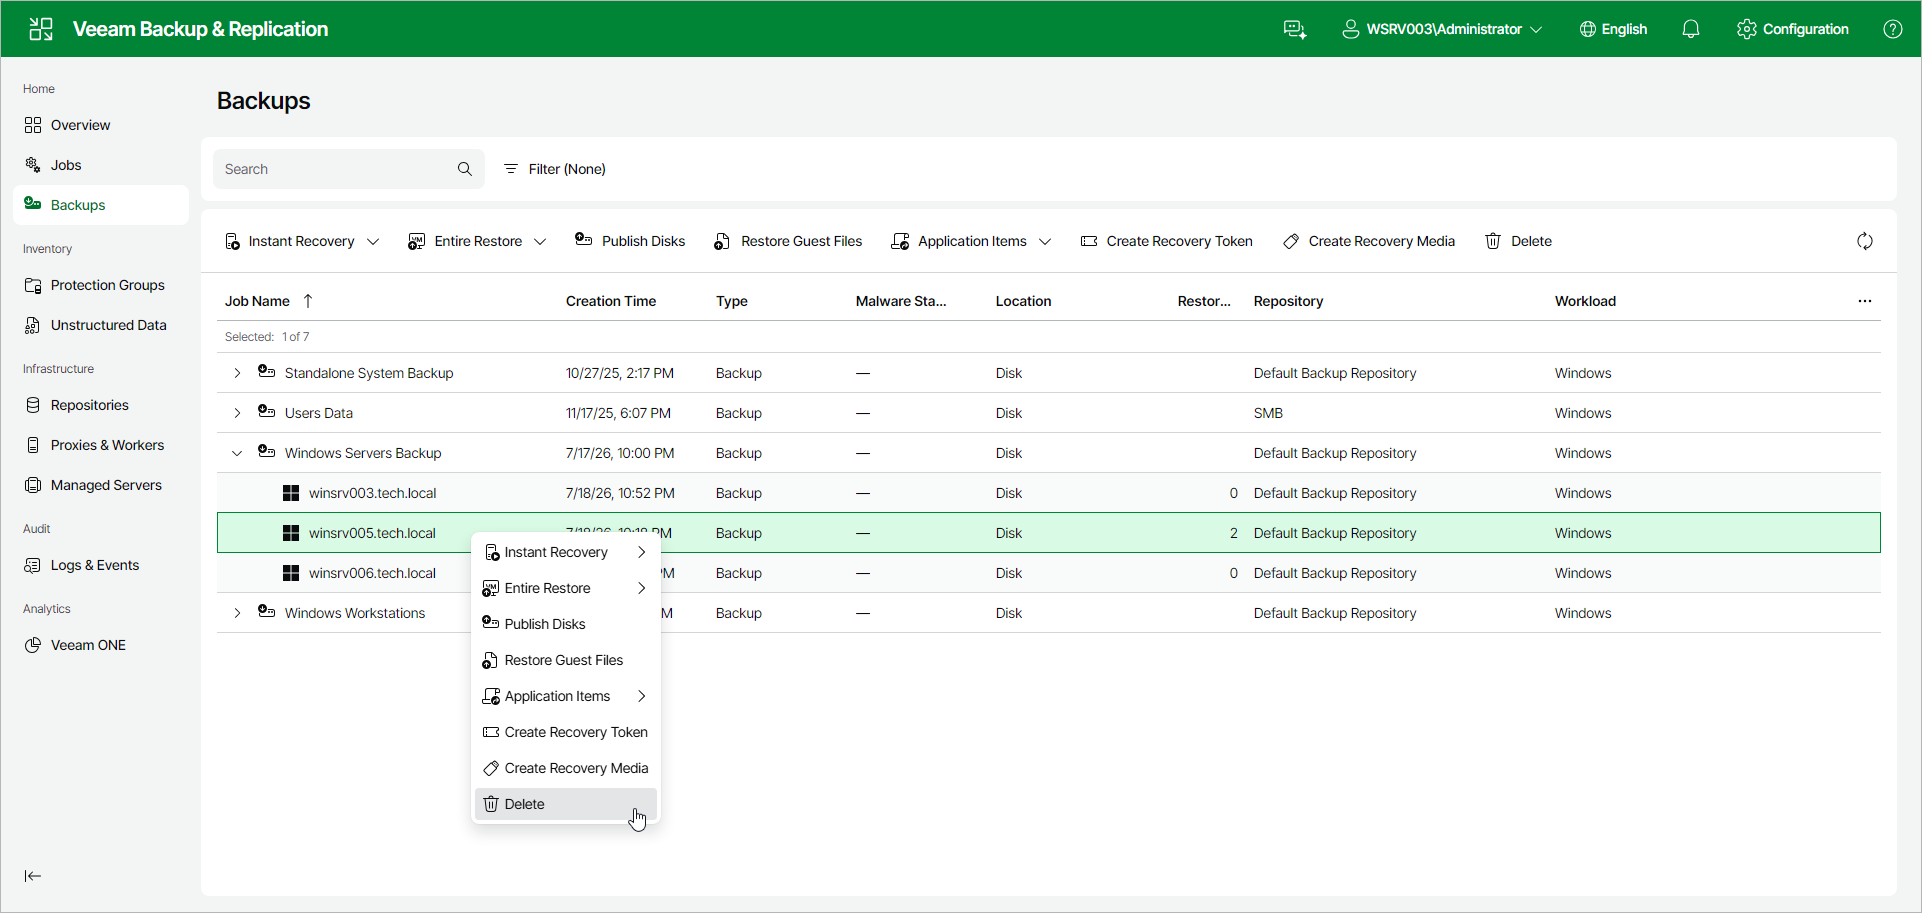The height and width of the screenshot is (913, 1922).
Task: Click the Unstructured Data icon in sidebar
Action: coord(33,325)
